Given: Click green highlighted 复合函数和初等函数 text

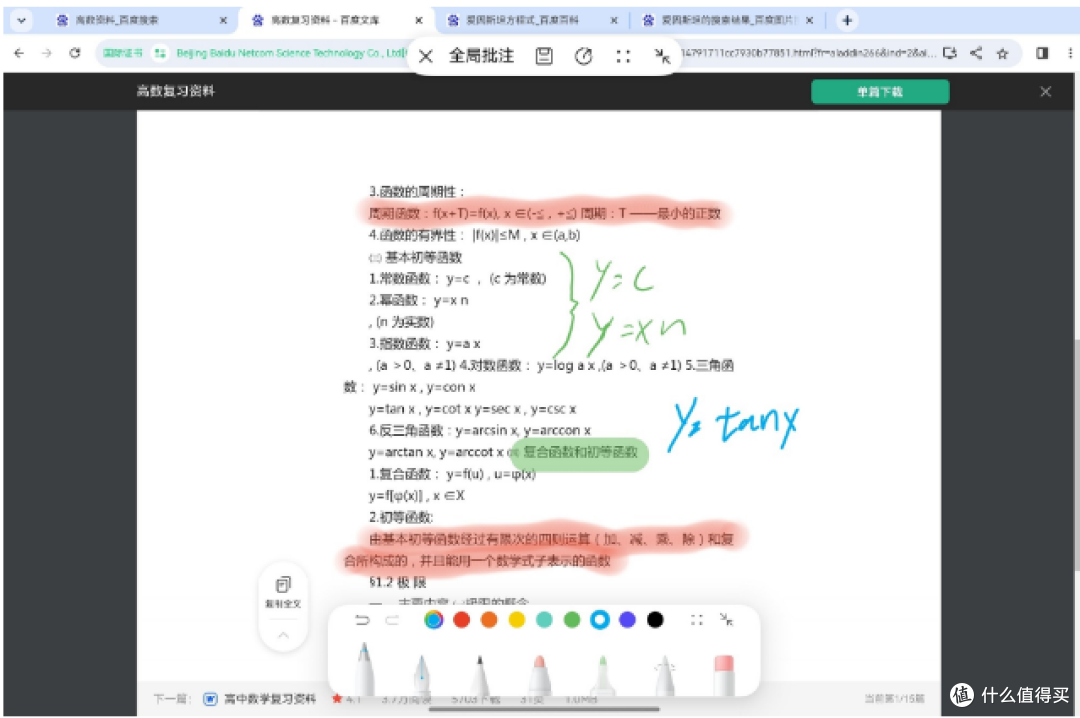Looking at the screenshot, I should pos(581,453).
